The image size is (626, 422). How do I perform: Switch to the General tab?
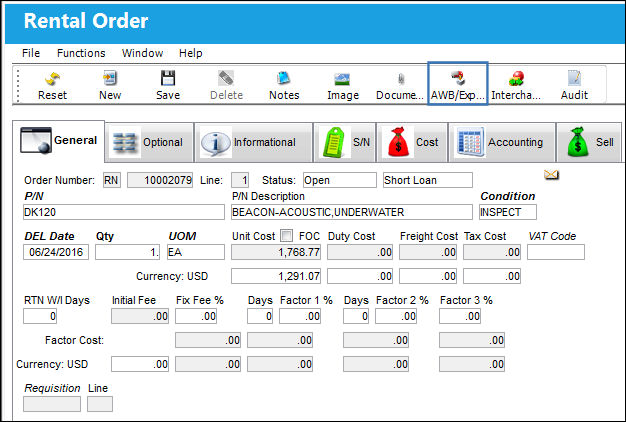click(59, 141)
